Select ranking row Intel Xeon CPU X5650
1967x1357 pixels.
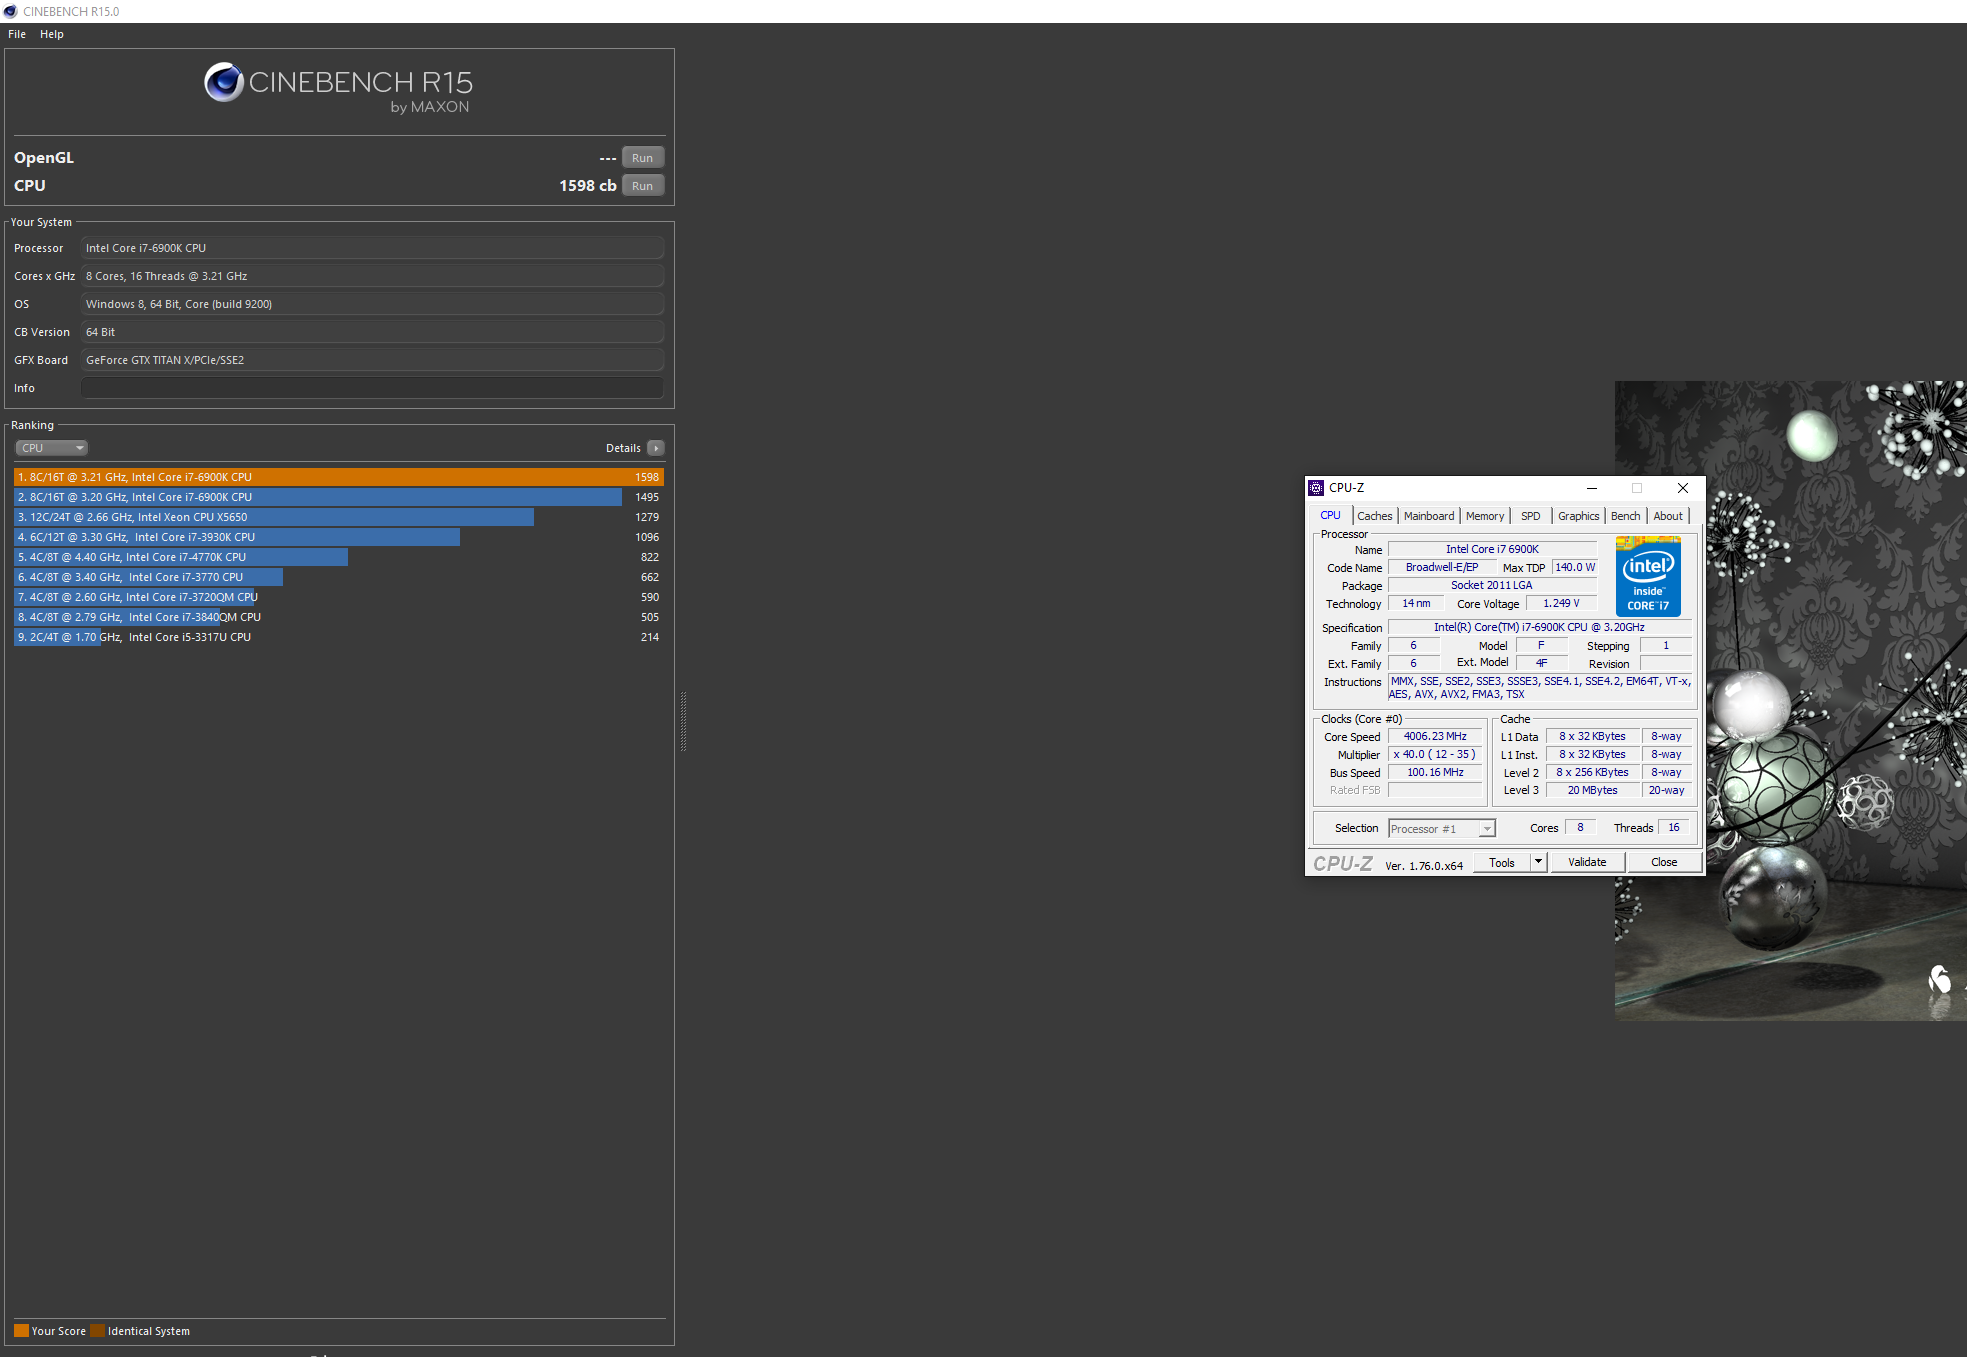click(339, 517)
